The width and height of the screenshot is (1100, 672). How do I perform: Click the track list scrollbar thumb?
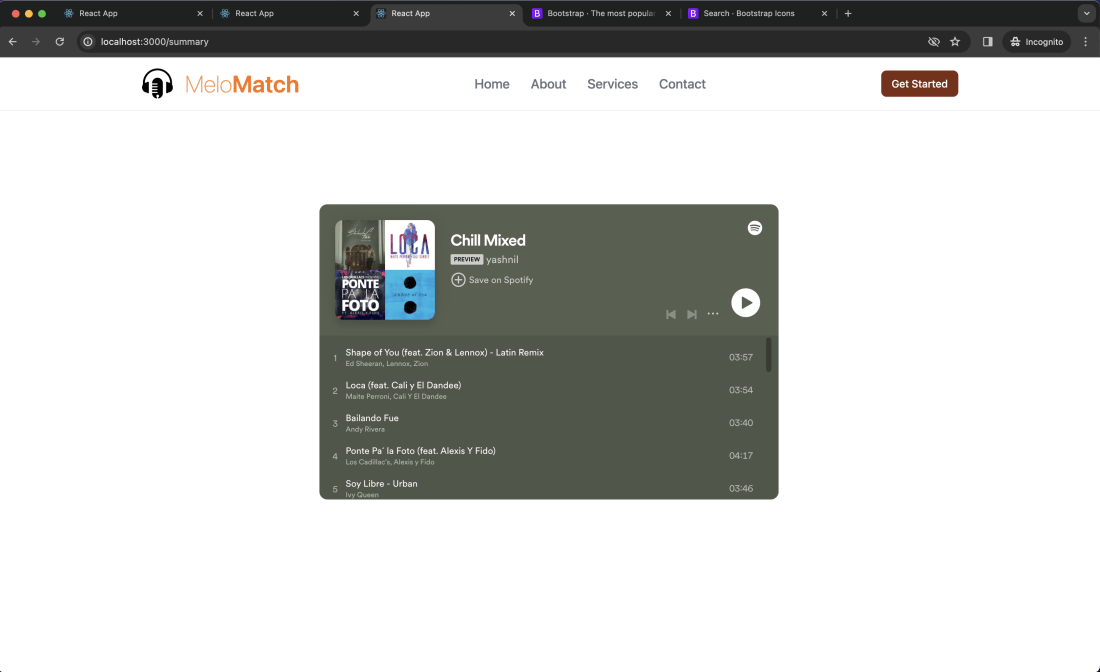tap(769, 355)
